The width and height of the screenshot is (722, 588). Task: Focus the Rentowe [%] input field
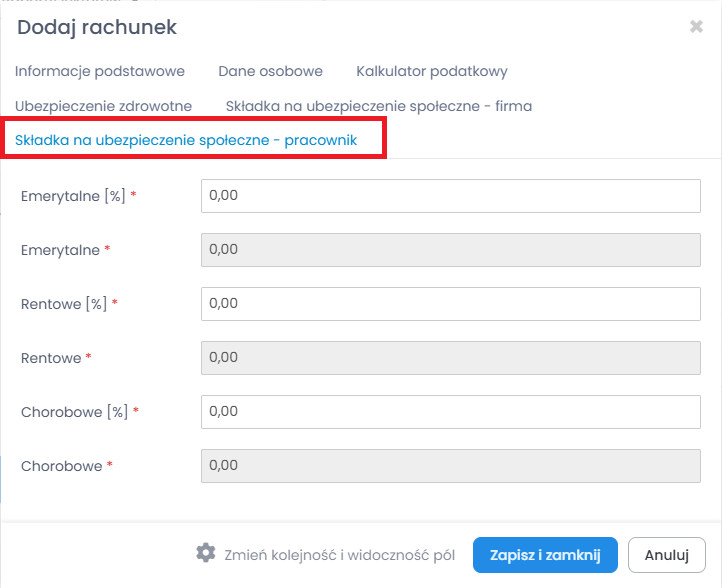coord(451,303)
